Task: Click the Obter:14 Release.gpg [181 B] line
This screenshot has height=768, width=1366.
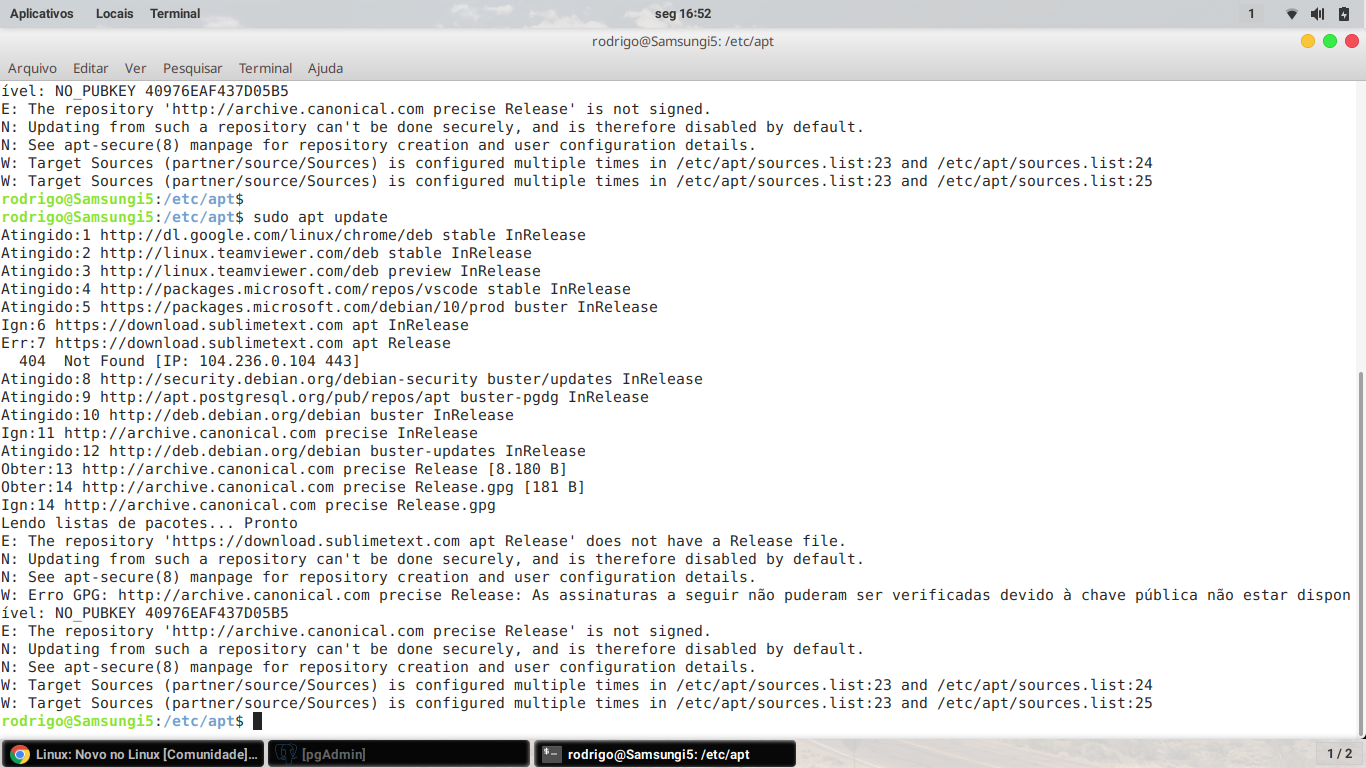Action: 293,487
